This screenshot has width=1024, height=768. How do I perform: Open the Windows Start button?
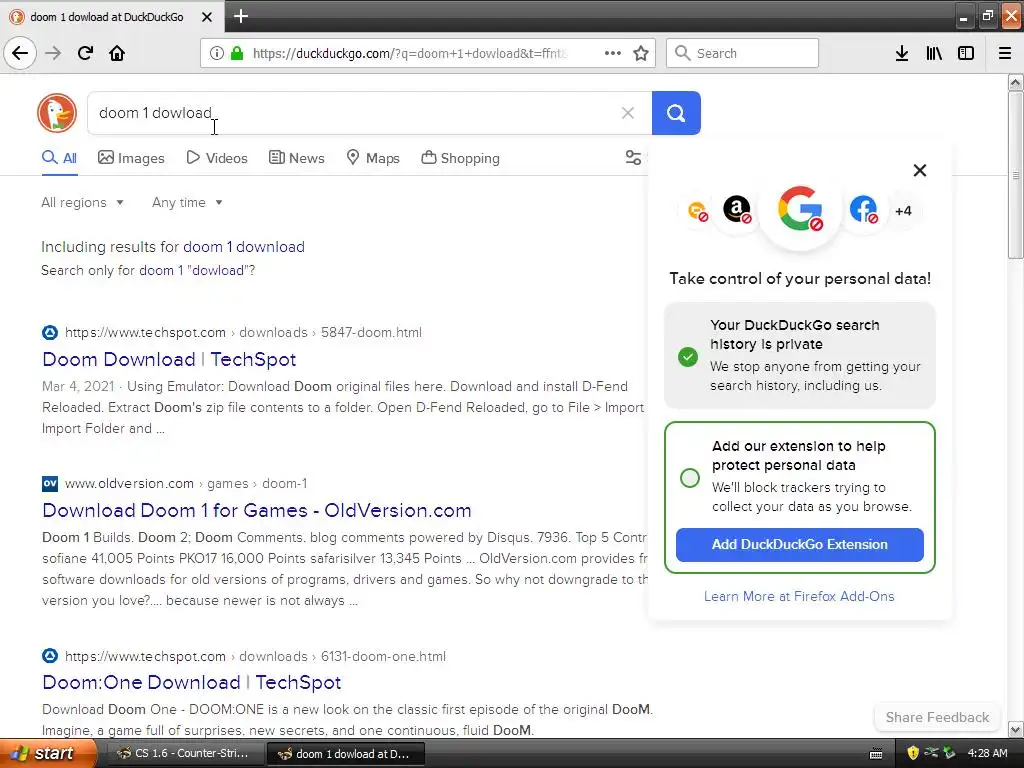pos(48,753)
